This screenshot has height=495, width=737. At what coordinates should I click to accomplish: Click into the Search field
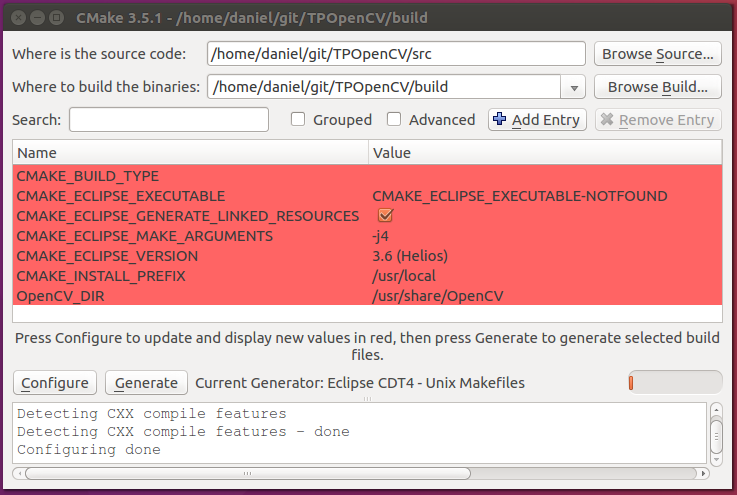tap(169, 120)
